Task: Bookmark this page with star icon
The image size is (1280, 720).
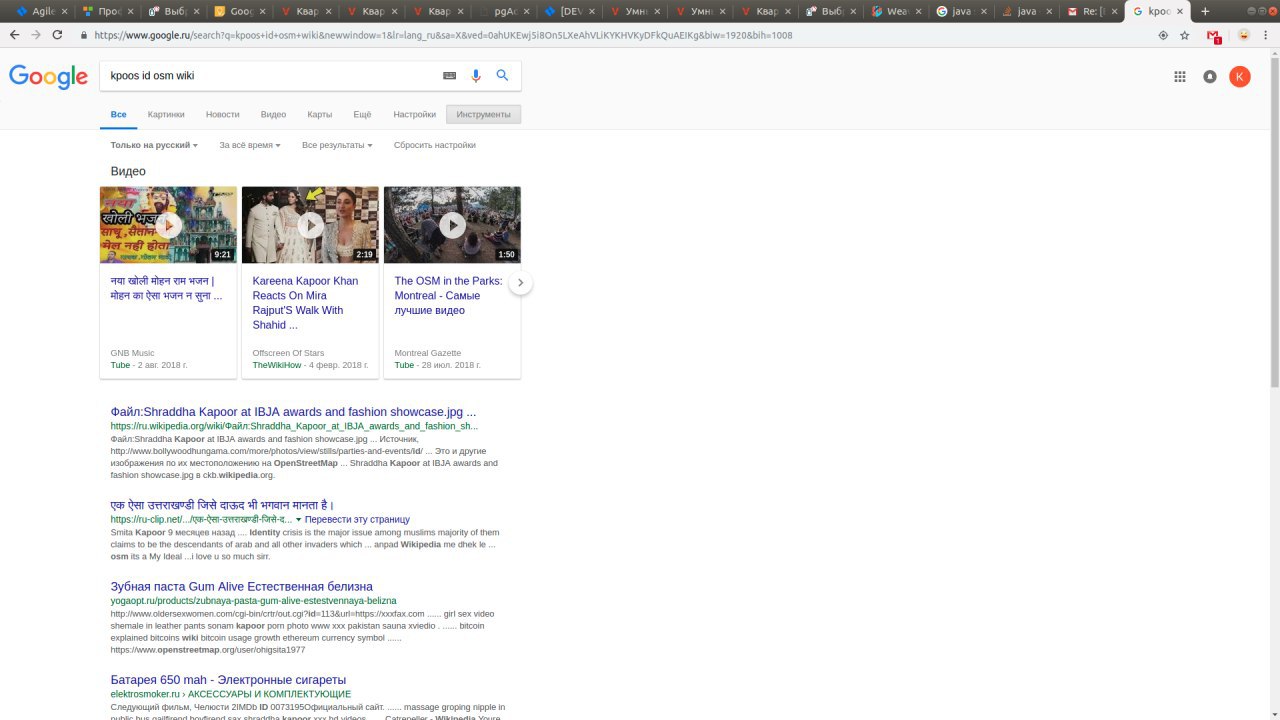Action: 1185,35
